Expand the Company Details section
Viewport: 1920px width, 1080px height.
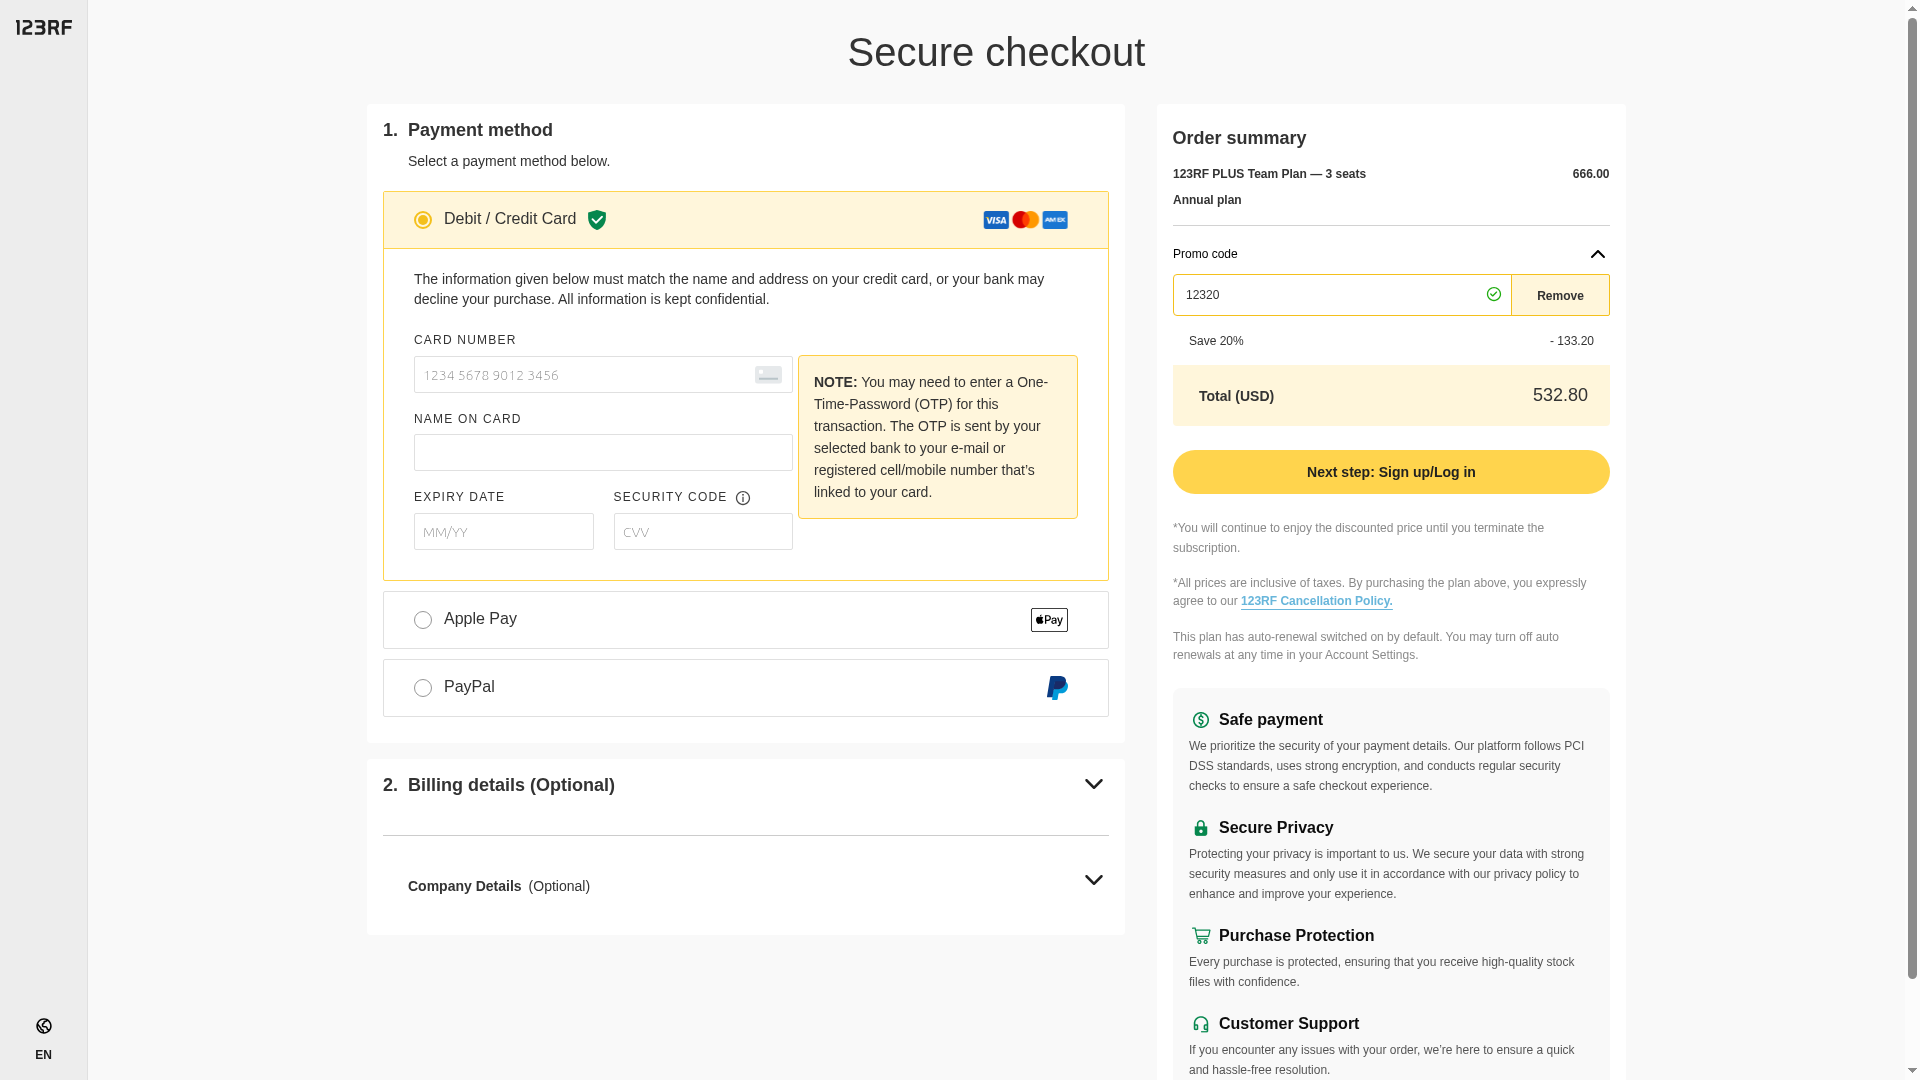click(x=1093, y=881)
